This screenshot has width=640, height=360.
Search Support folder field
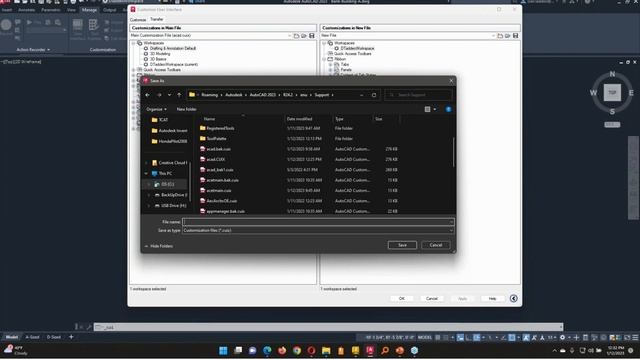(418, 95)
